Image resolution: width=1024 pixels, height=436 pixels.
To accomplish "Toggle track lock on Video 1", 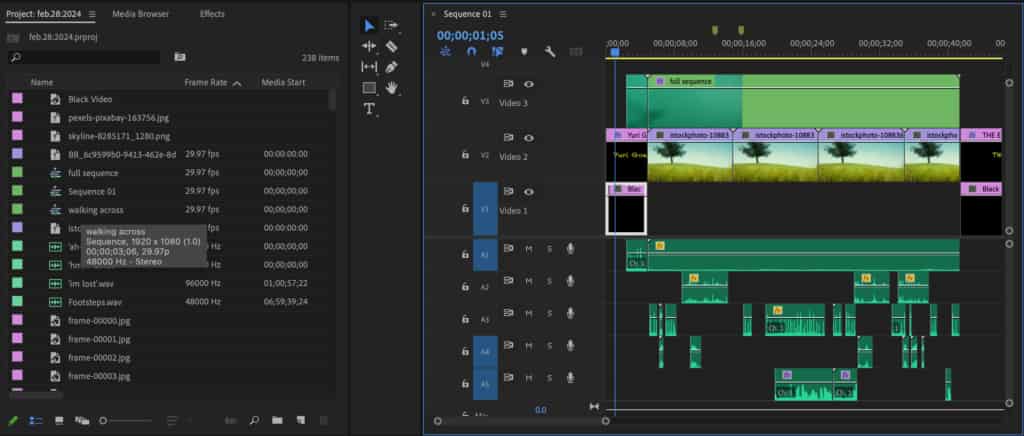I will [x=465, y=210].
